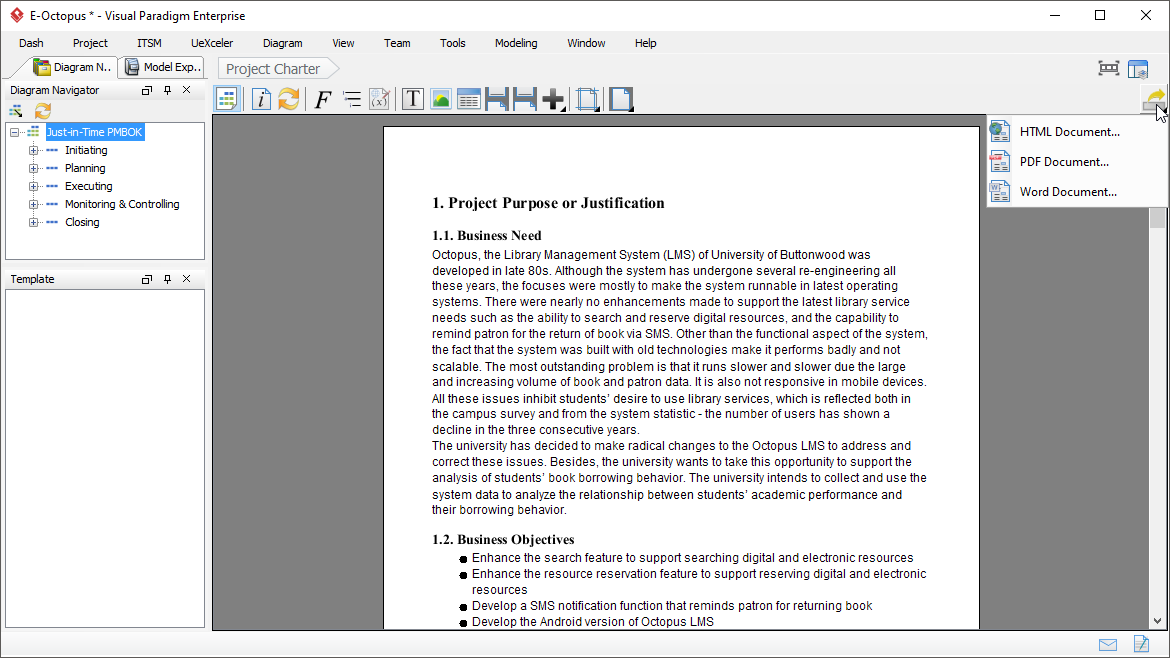Image resolution: width=1170 pixels, height=658 pixels.
Task: Select the font style F icon
Action: 321,98
